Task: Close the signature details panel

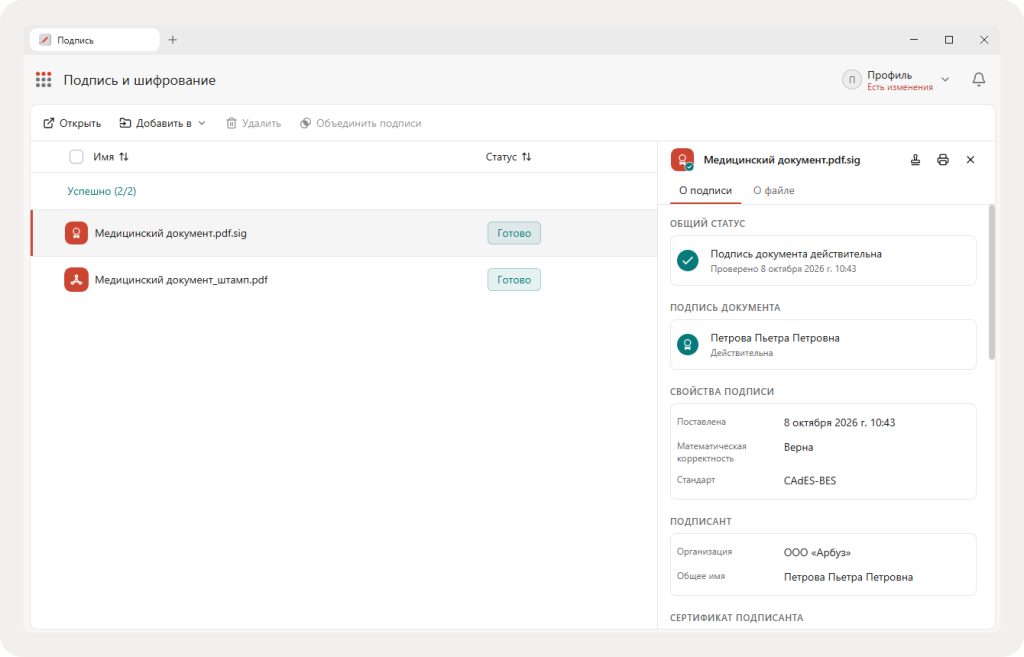Action: (970, 160)
